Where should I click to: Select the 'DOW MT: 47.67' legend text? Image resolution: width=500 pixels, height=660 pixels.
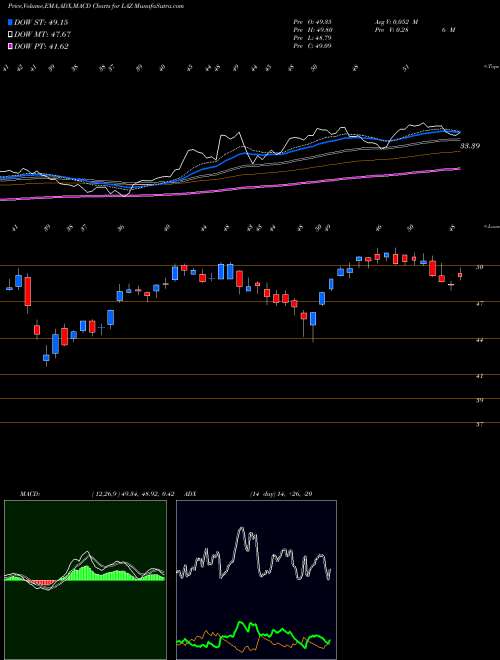coord(43,35)
